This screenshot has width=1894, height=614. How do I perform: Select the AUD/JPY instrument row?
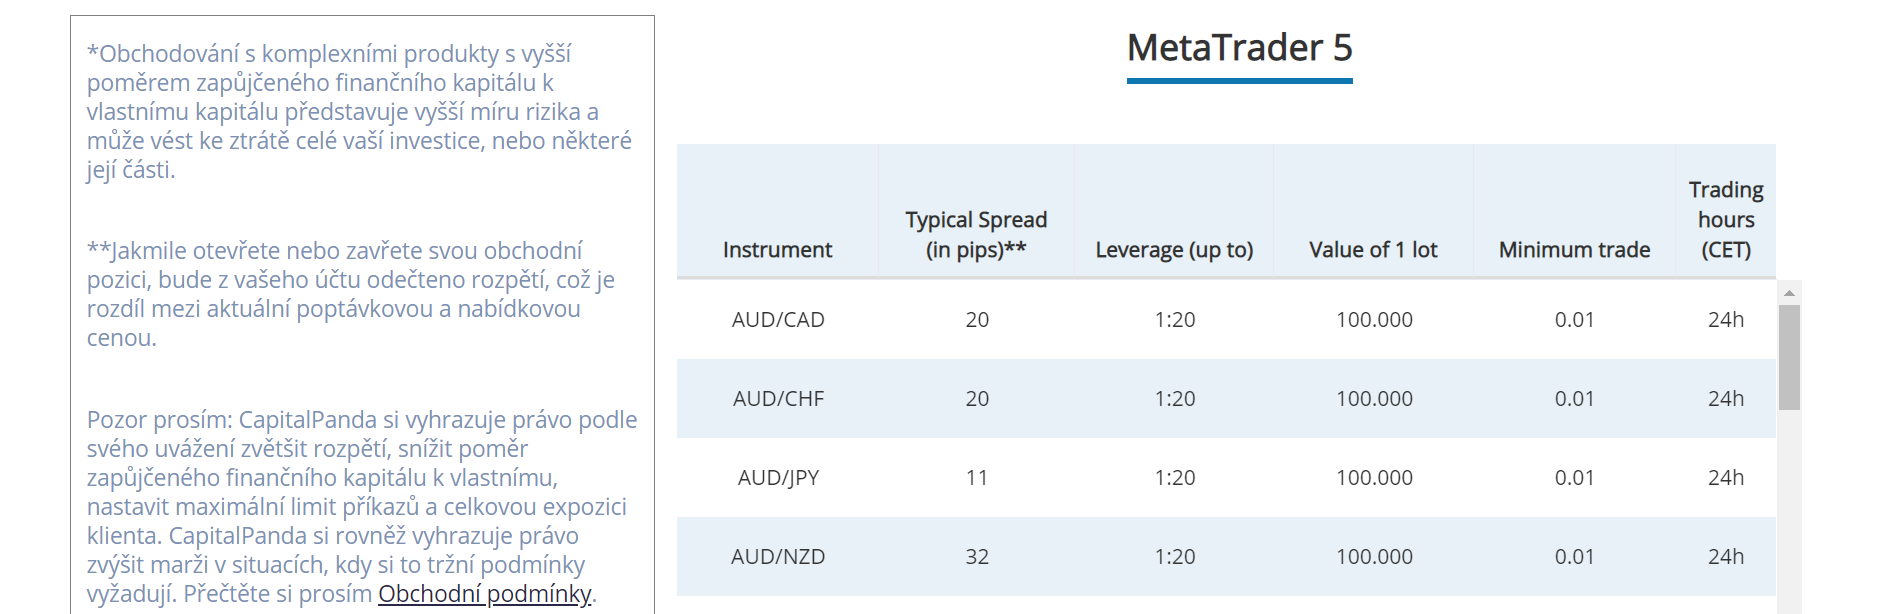coord(778,478)
